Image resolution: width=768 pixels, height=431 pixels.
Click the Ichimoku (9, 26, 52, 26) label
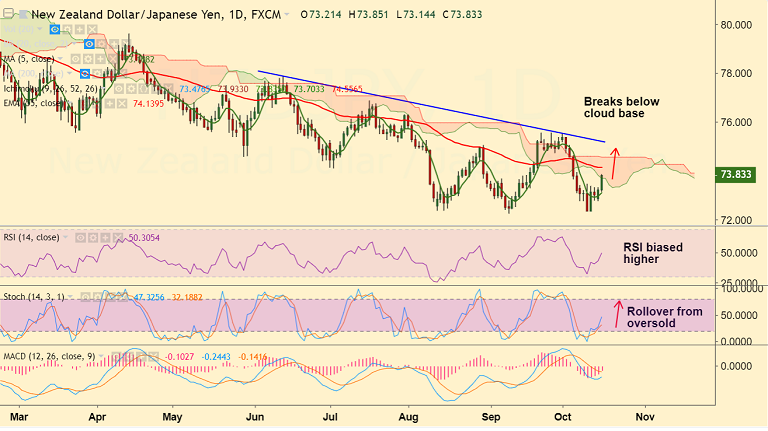coord(50,89)
